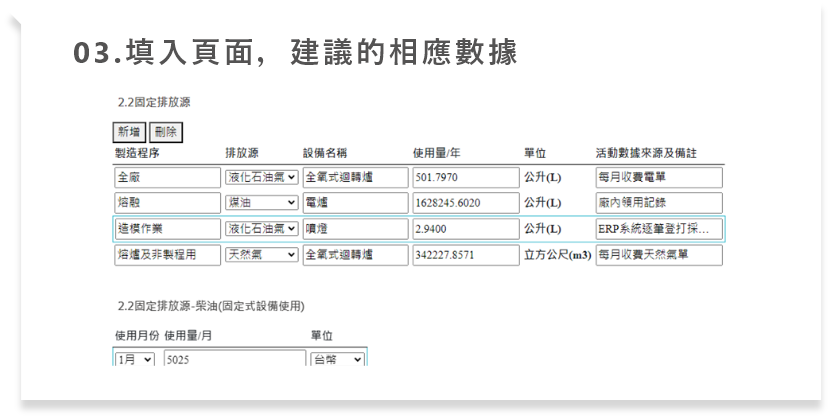
Task: Click the 設備名稱 column header
Action: click(325, 153)
